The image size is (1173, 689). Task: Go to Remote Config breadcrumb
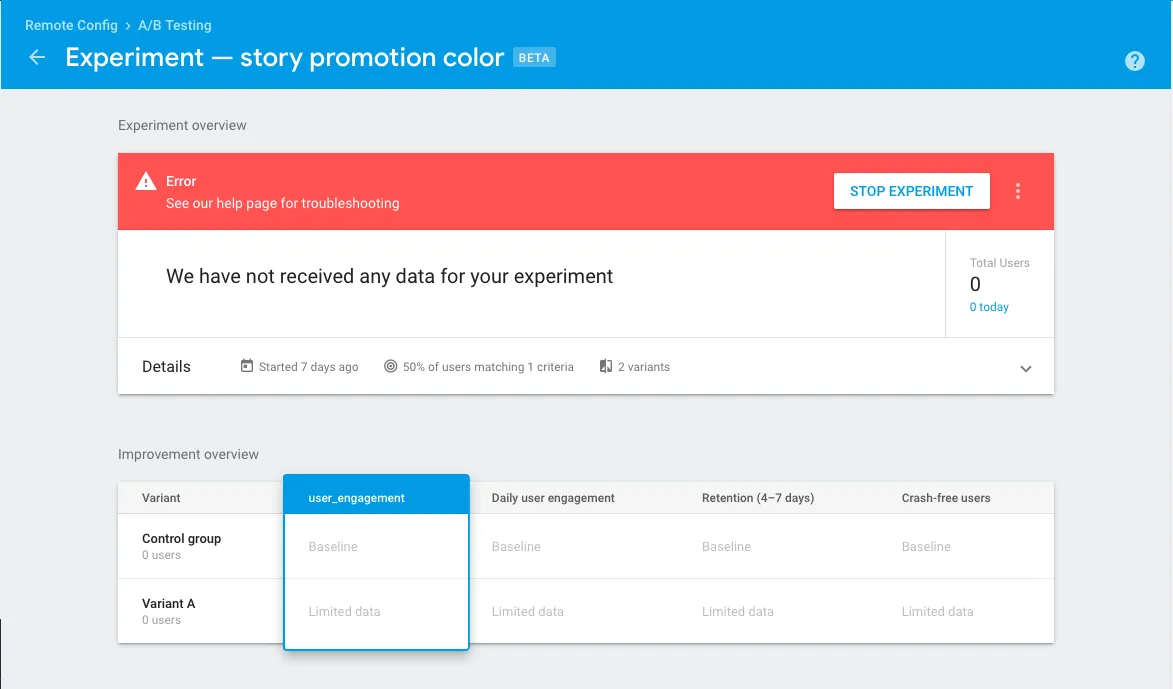71,25
